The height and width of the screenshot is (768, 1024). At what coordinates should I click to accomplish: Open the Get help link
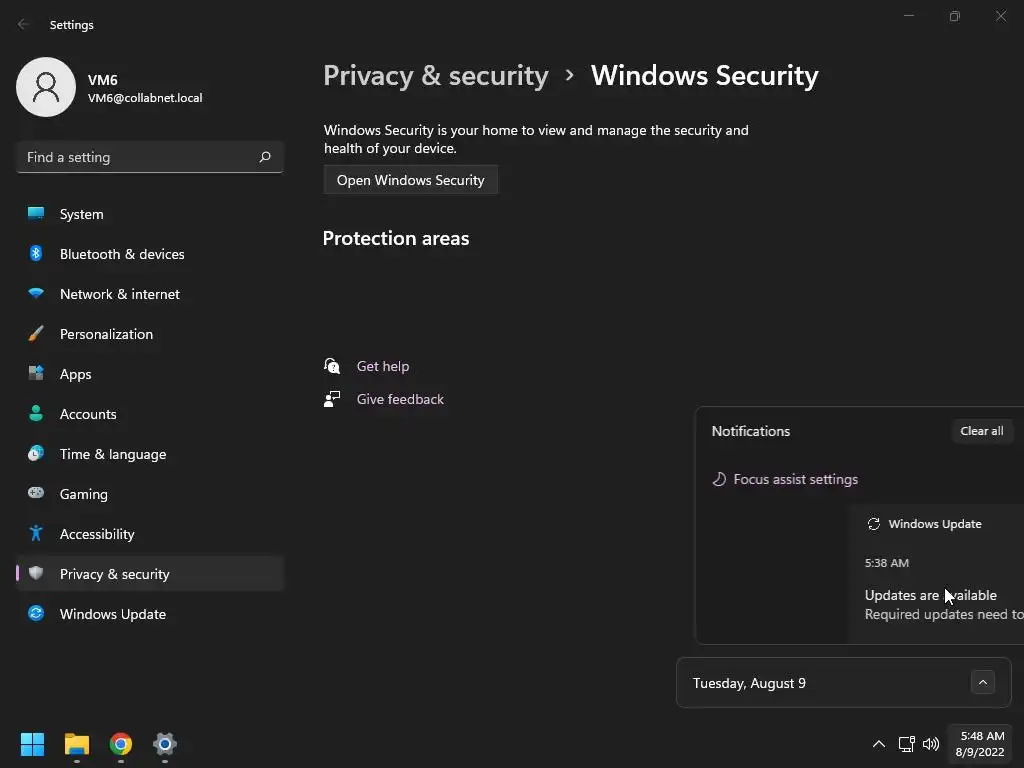(383, 366)
